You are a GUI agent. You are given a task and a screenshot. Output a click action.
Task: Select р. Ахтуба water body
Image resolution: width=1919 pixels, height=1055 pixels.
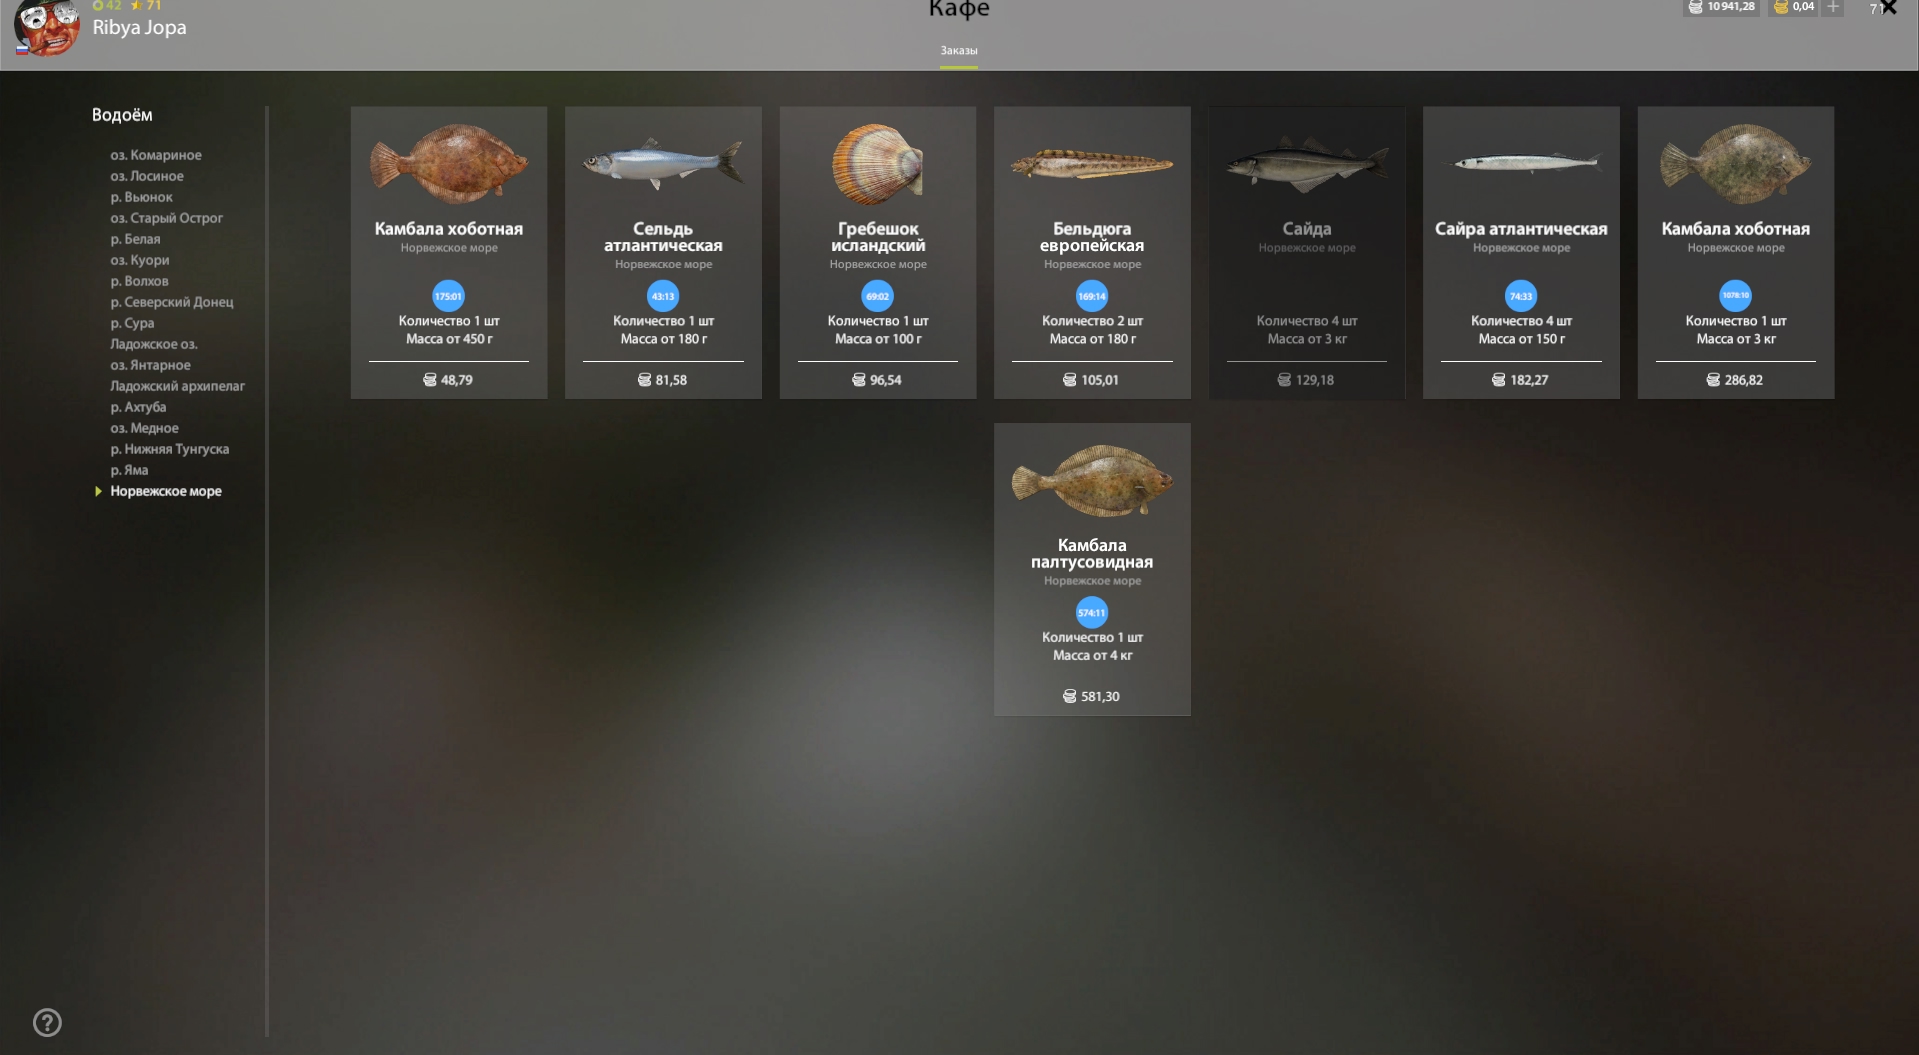pos(138,407)
